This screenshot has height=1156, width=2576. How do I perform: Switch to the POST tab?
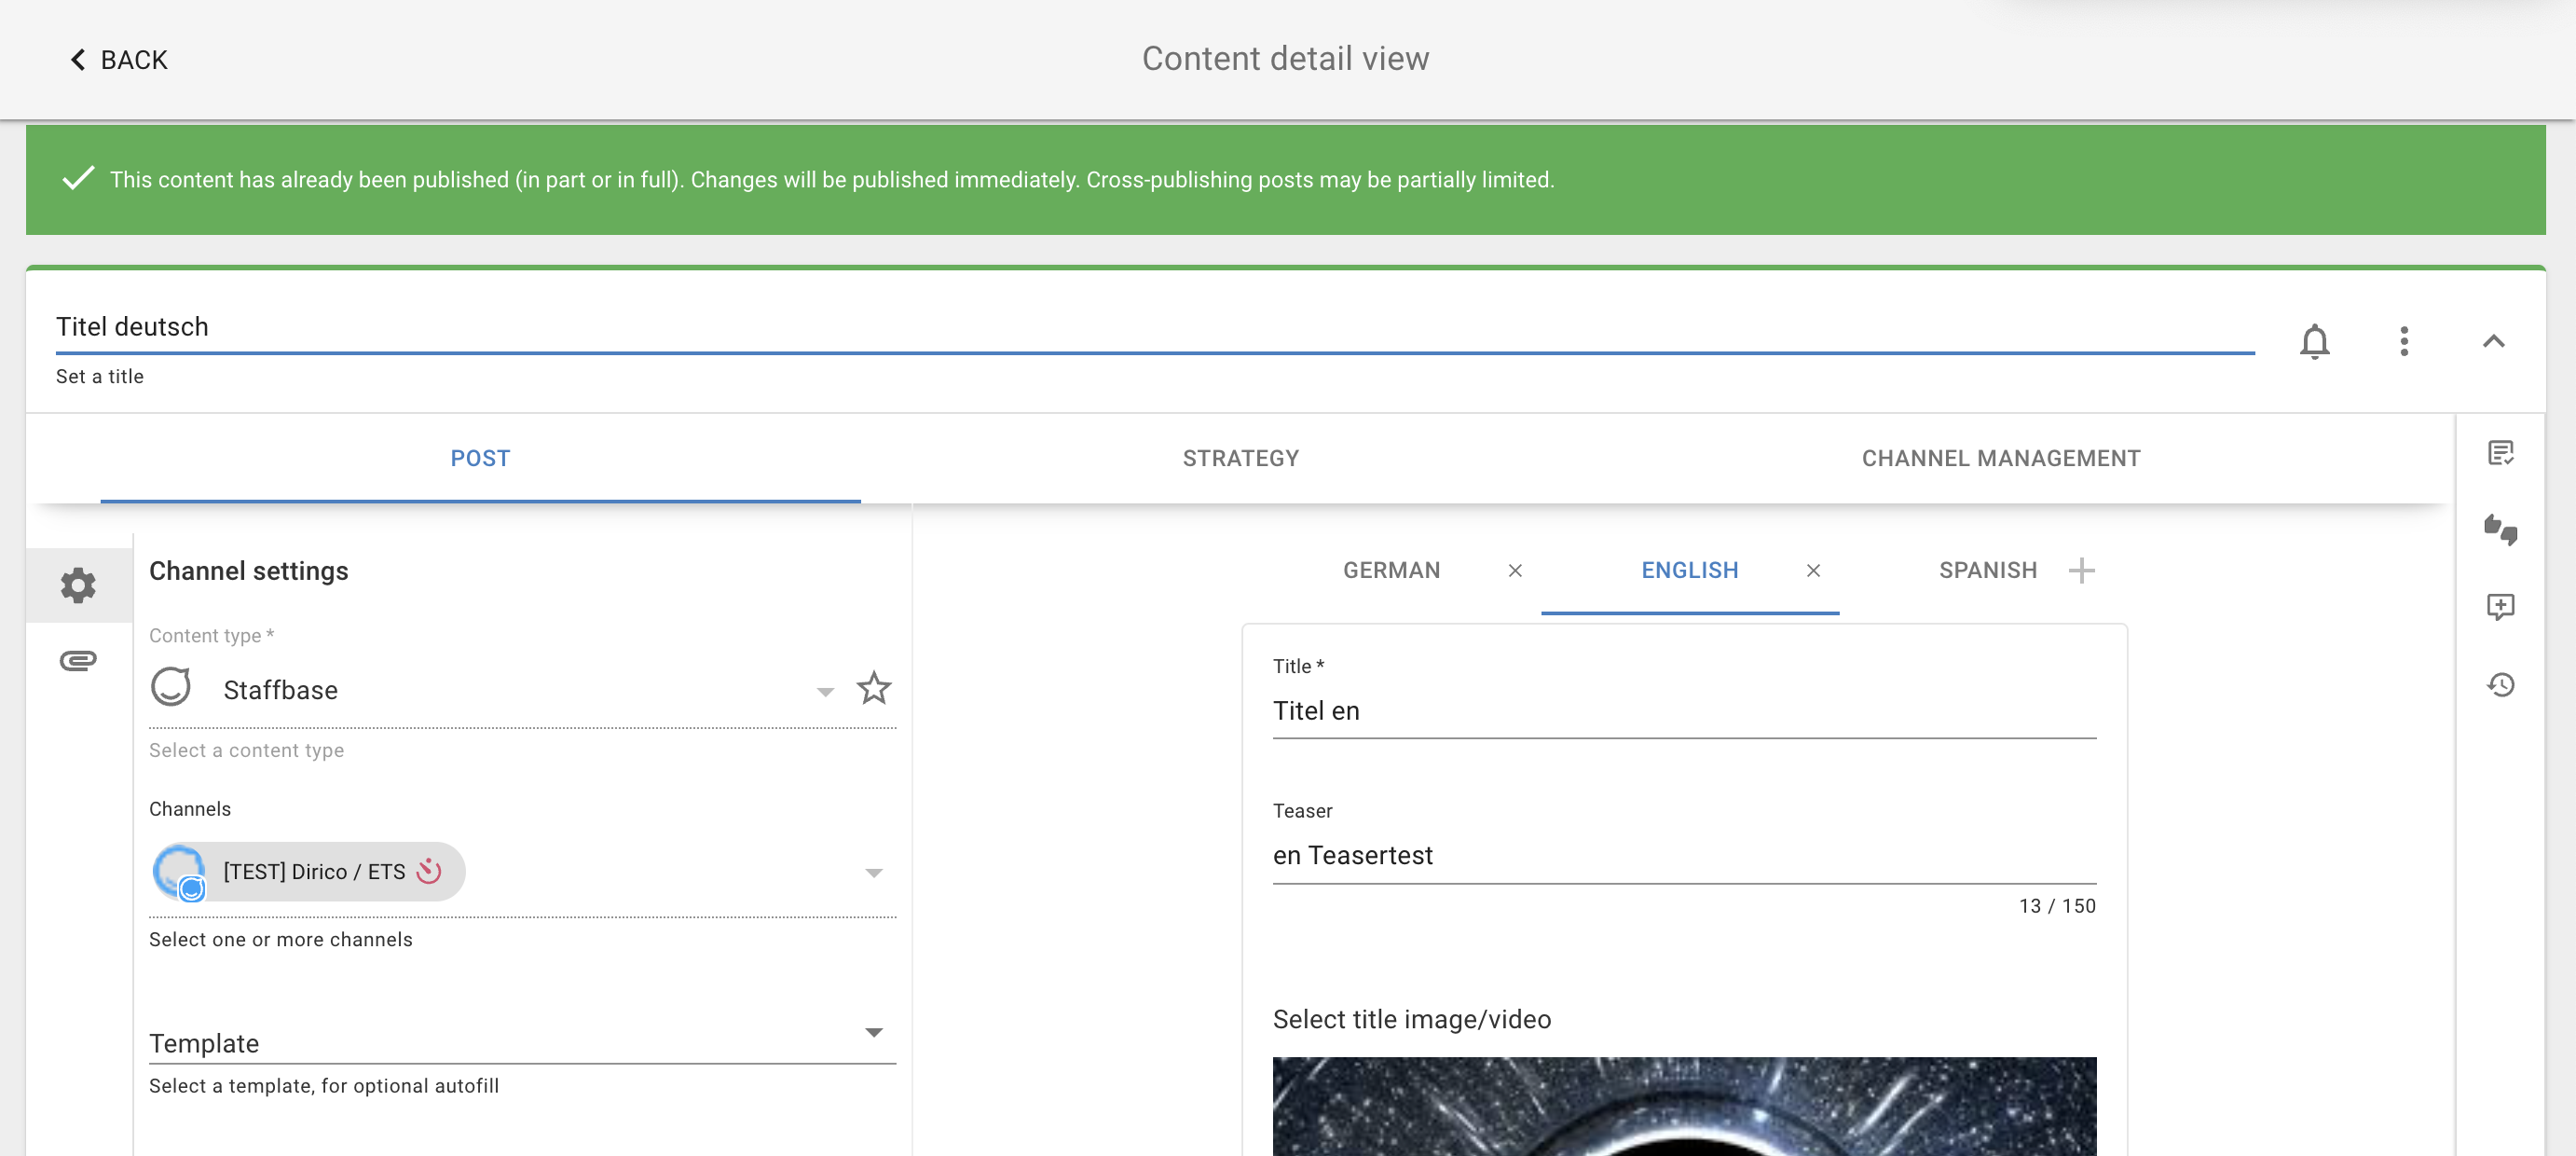pos(480,458)
